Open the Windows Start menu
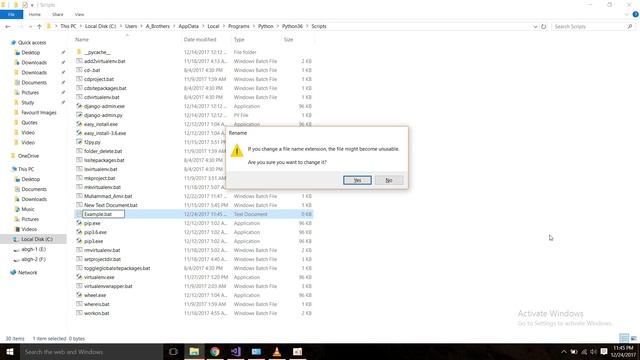Viewport: 640px width, 360px height. click(10, 351)
